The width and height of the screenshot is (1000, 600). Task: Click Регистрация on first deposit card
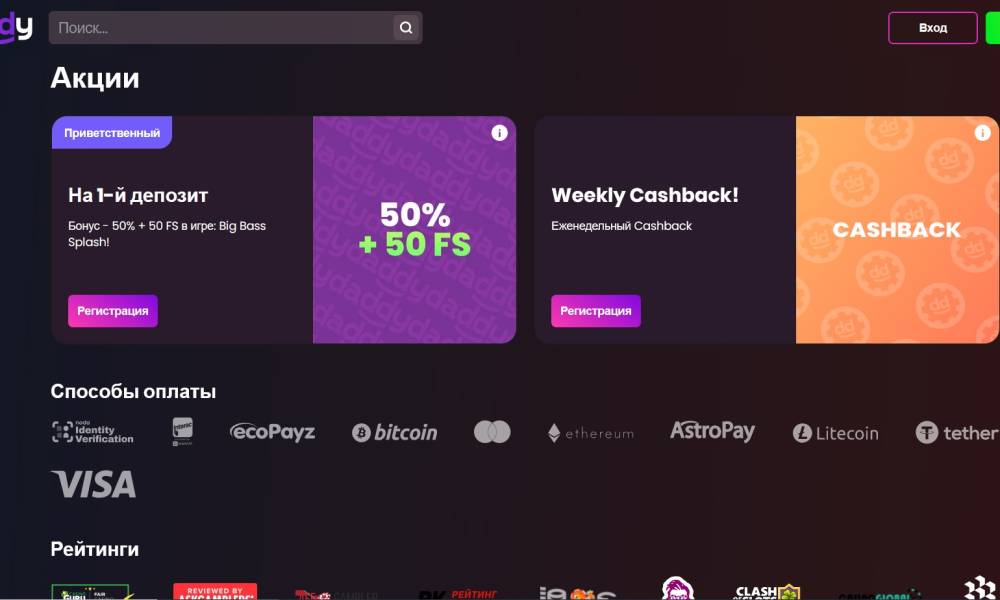pyautogui.click(x=113, y=311)
